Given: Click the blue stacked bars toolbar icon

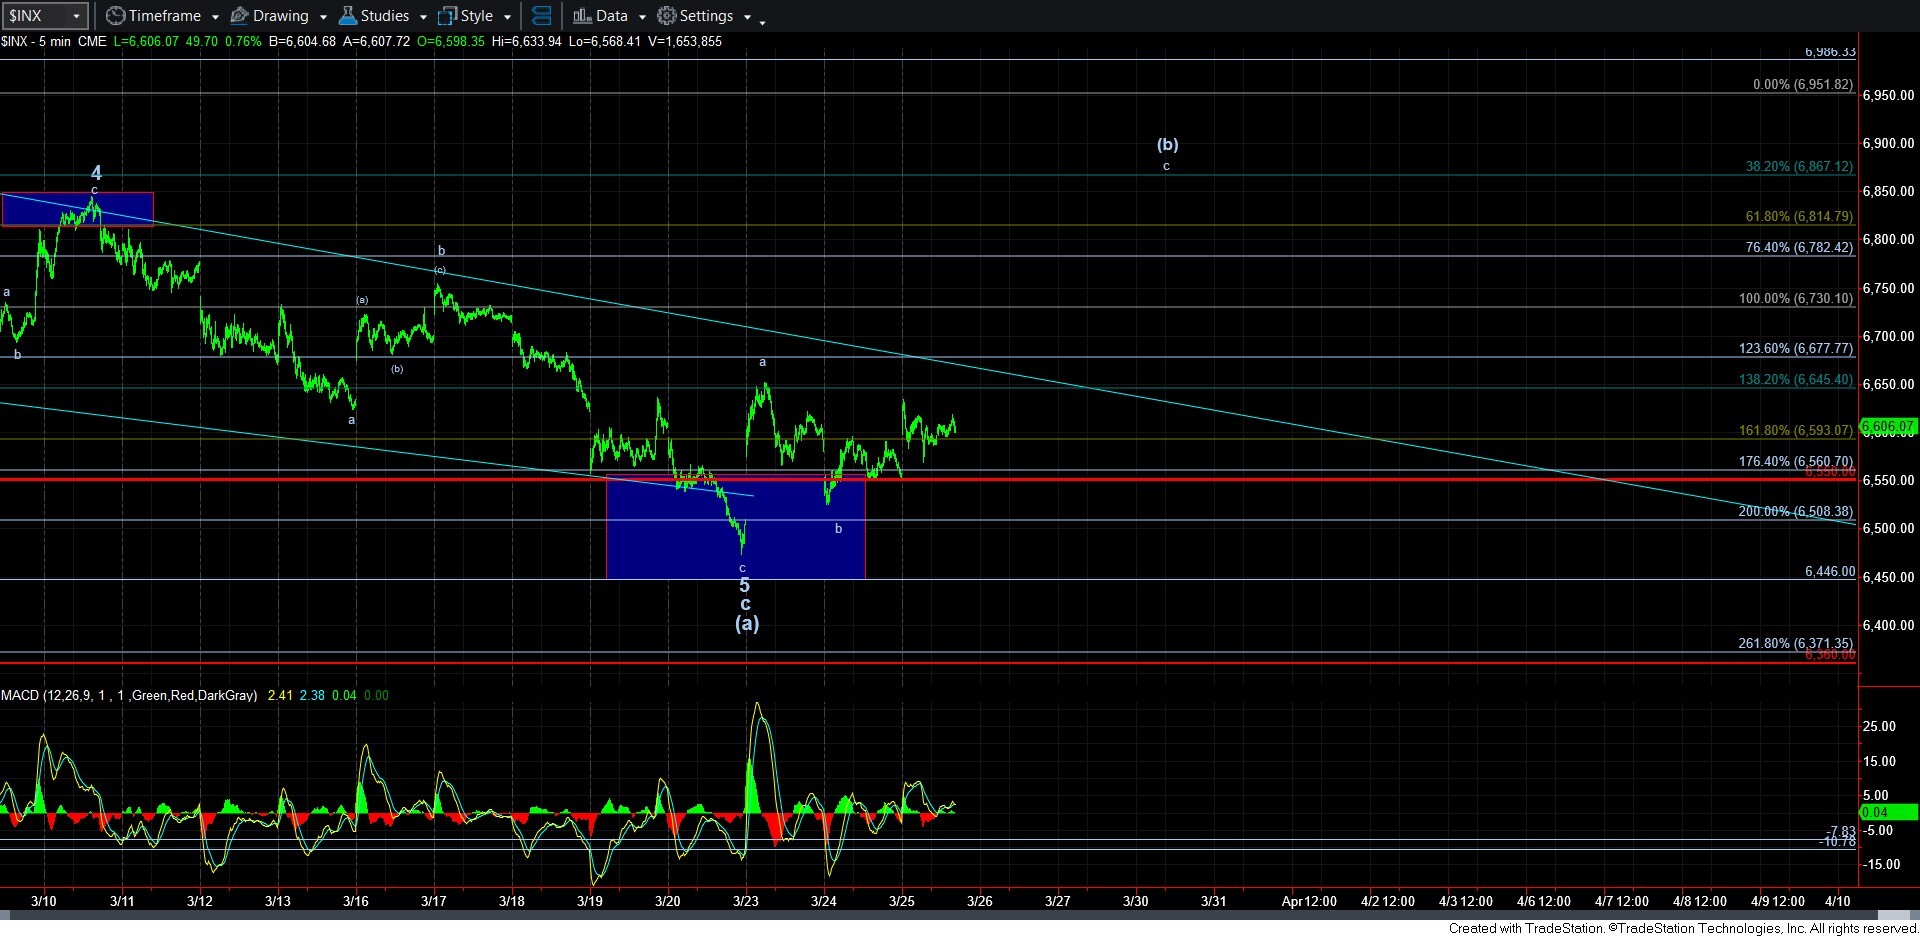Looking at the screenshot, I should [541, 16].
